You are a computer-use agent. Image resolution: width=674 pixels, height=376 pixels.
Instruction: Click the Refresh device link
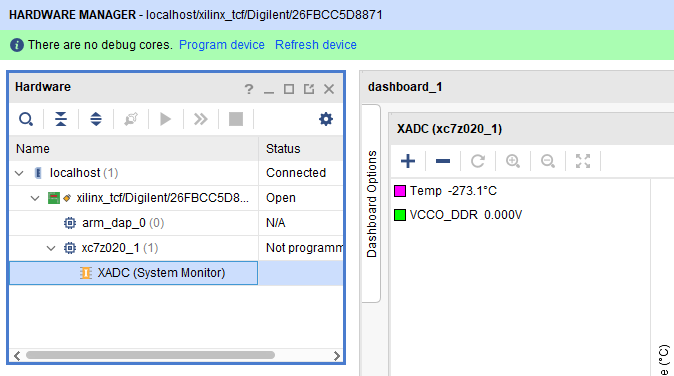316,45
